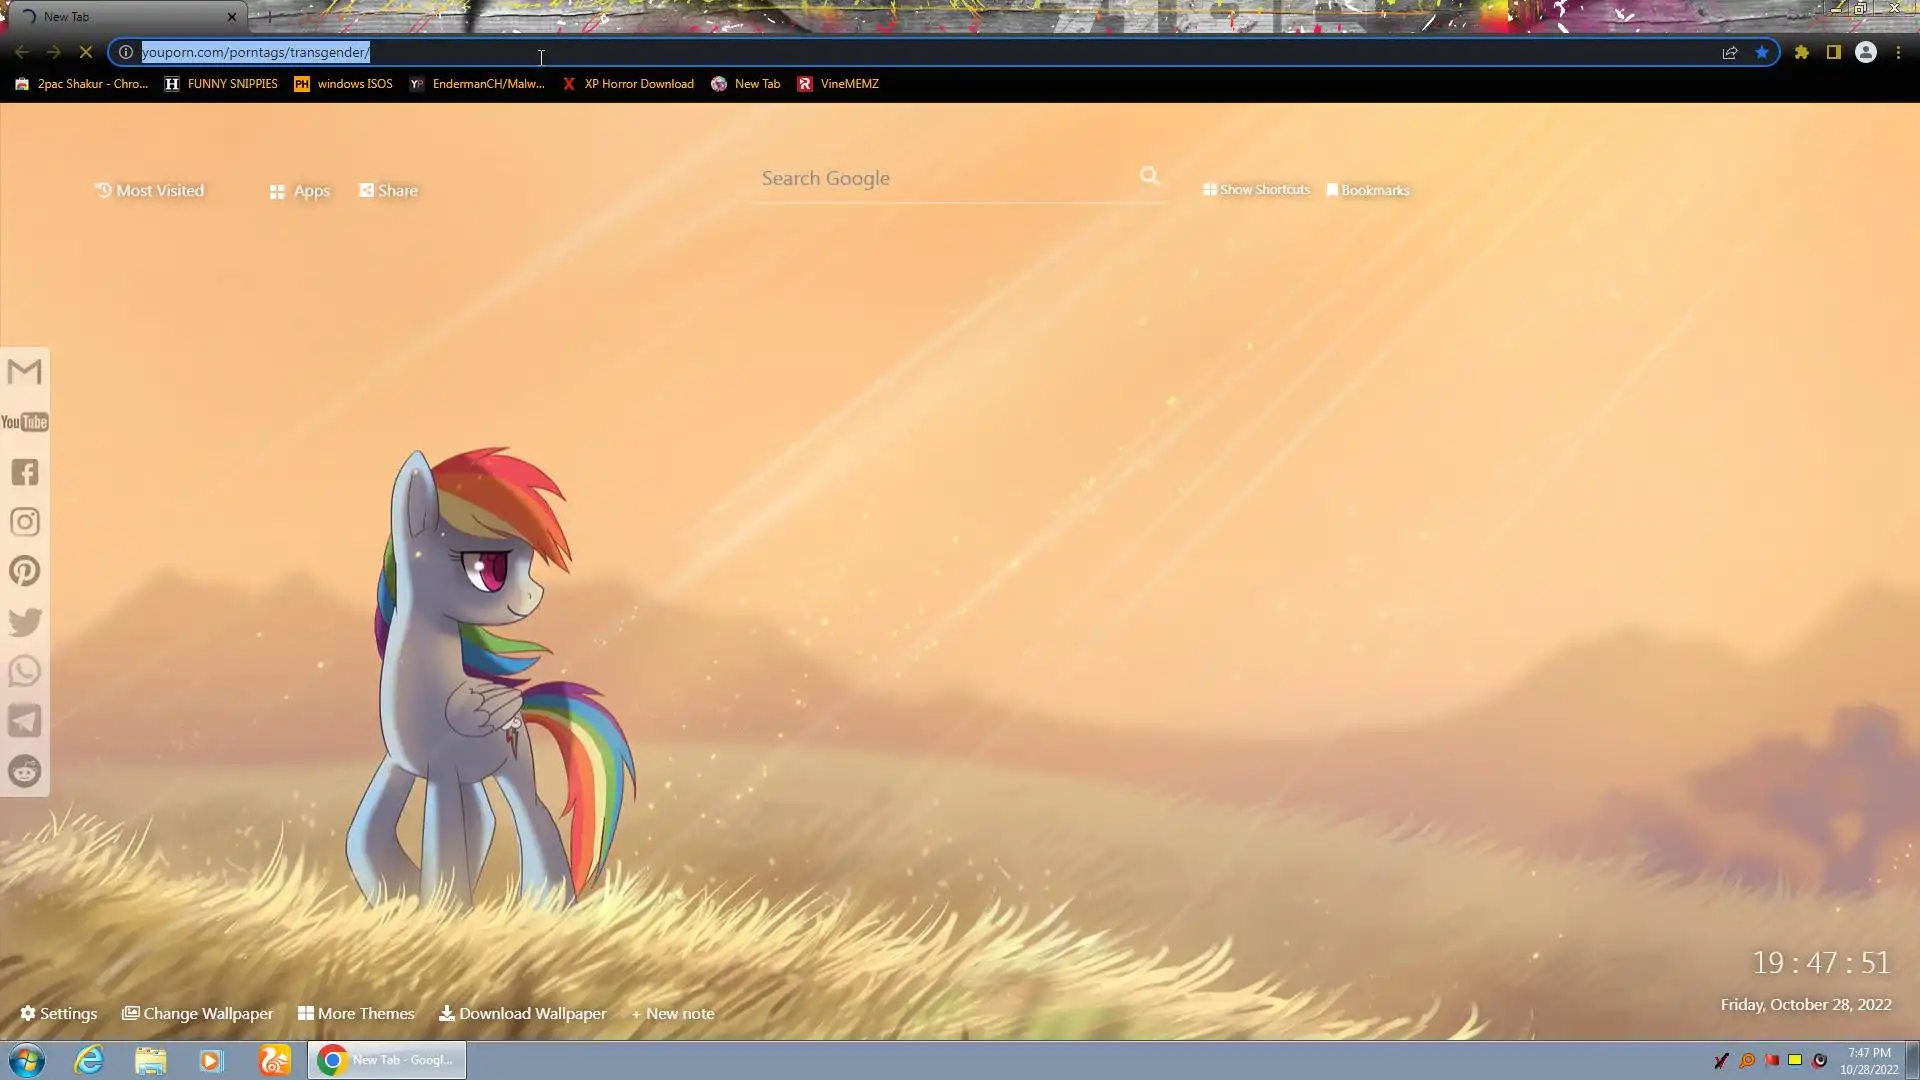Screen dimensions: 1920x1080
Task: Open the Chrome extensions puzzle icon
Action: (1802, 52)
